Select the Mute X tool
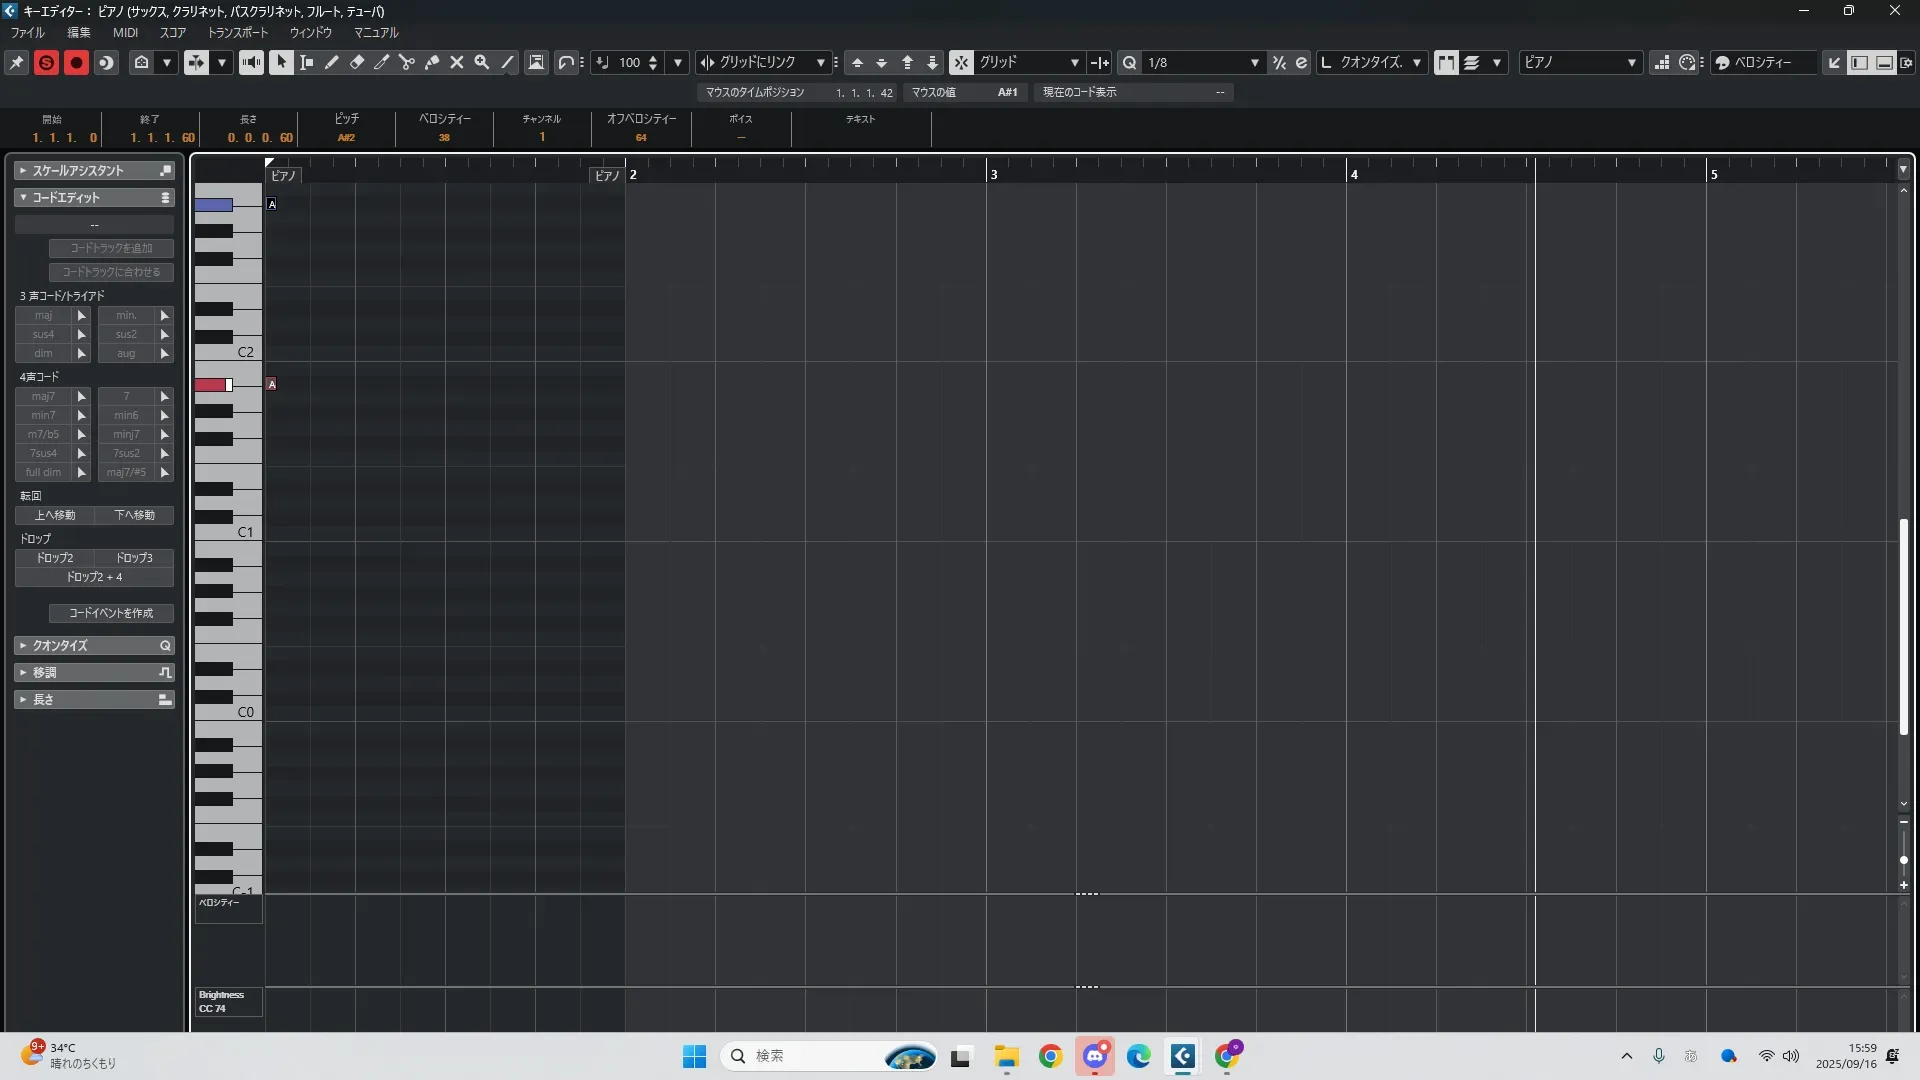The height and width of the screenshot is (1080, 1920). pyautogui.click(x=457, y=62)
